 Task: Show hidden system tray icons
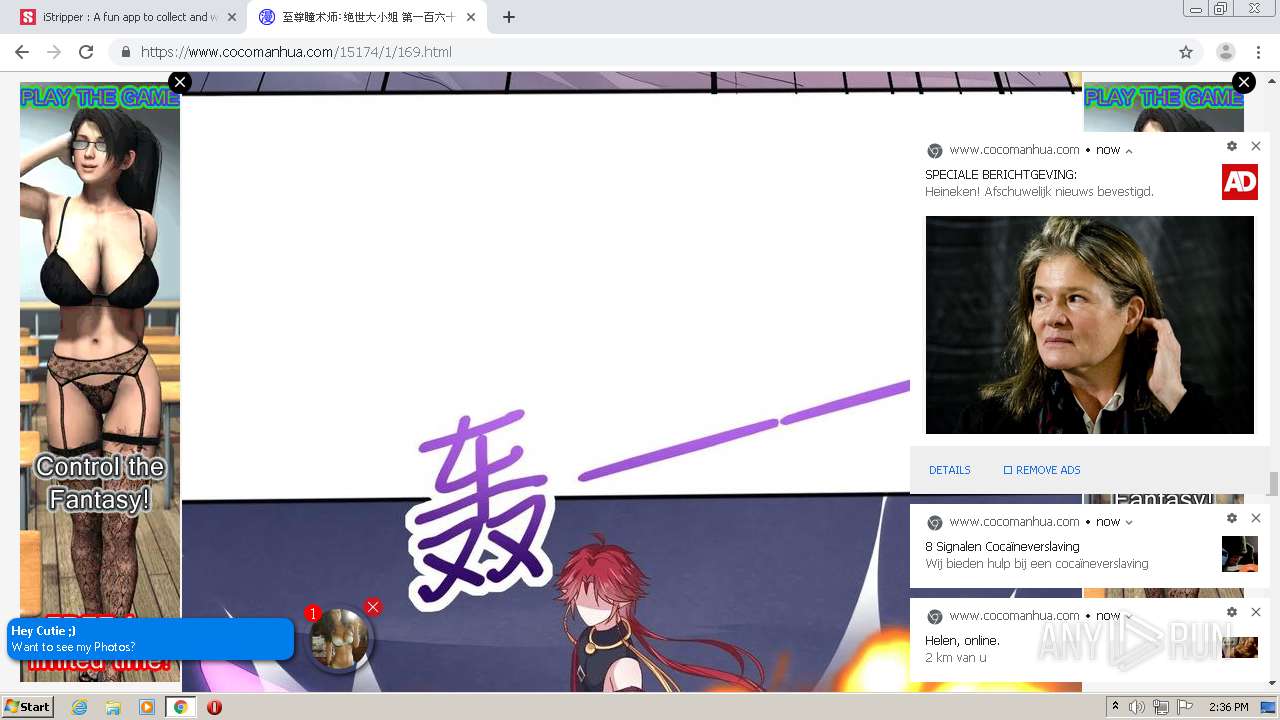tap(1116, 707)
